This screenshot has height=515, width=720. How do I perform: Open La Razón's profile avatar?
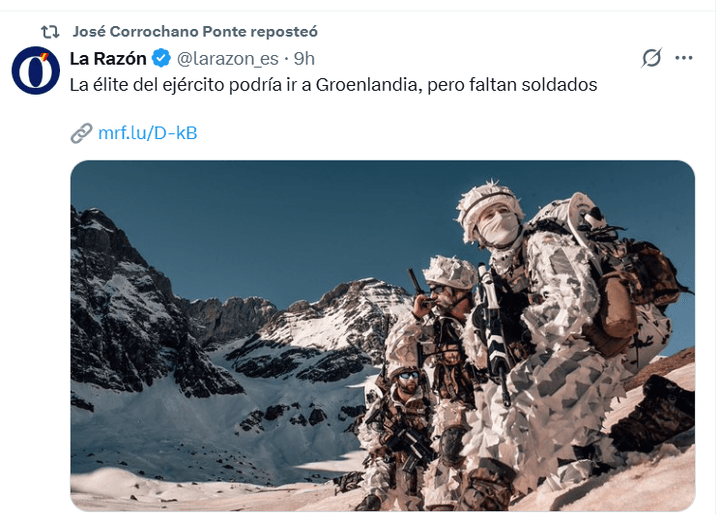click(x=36, y=70)
